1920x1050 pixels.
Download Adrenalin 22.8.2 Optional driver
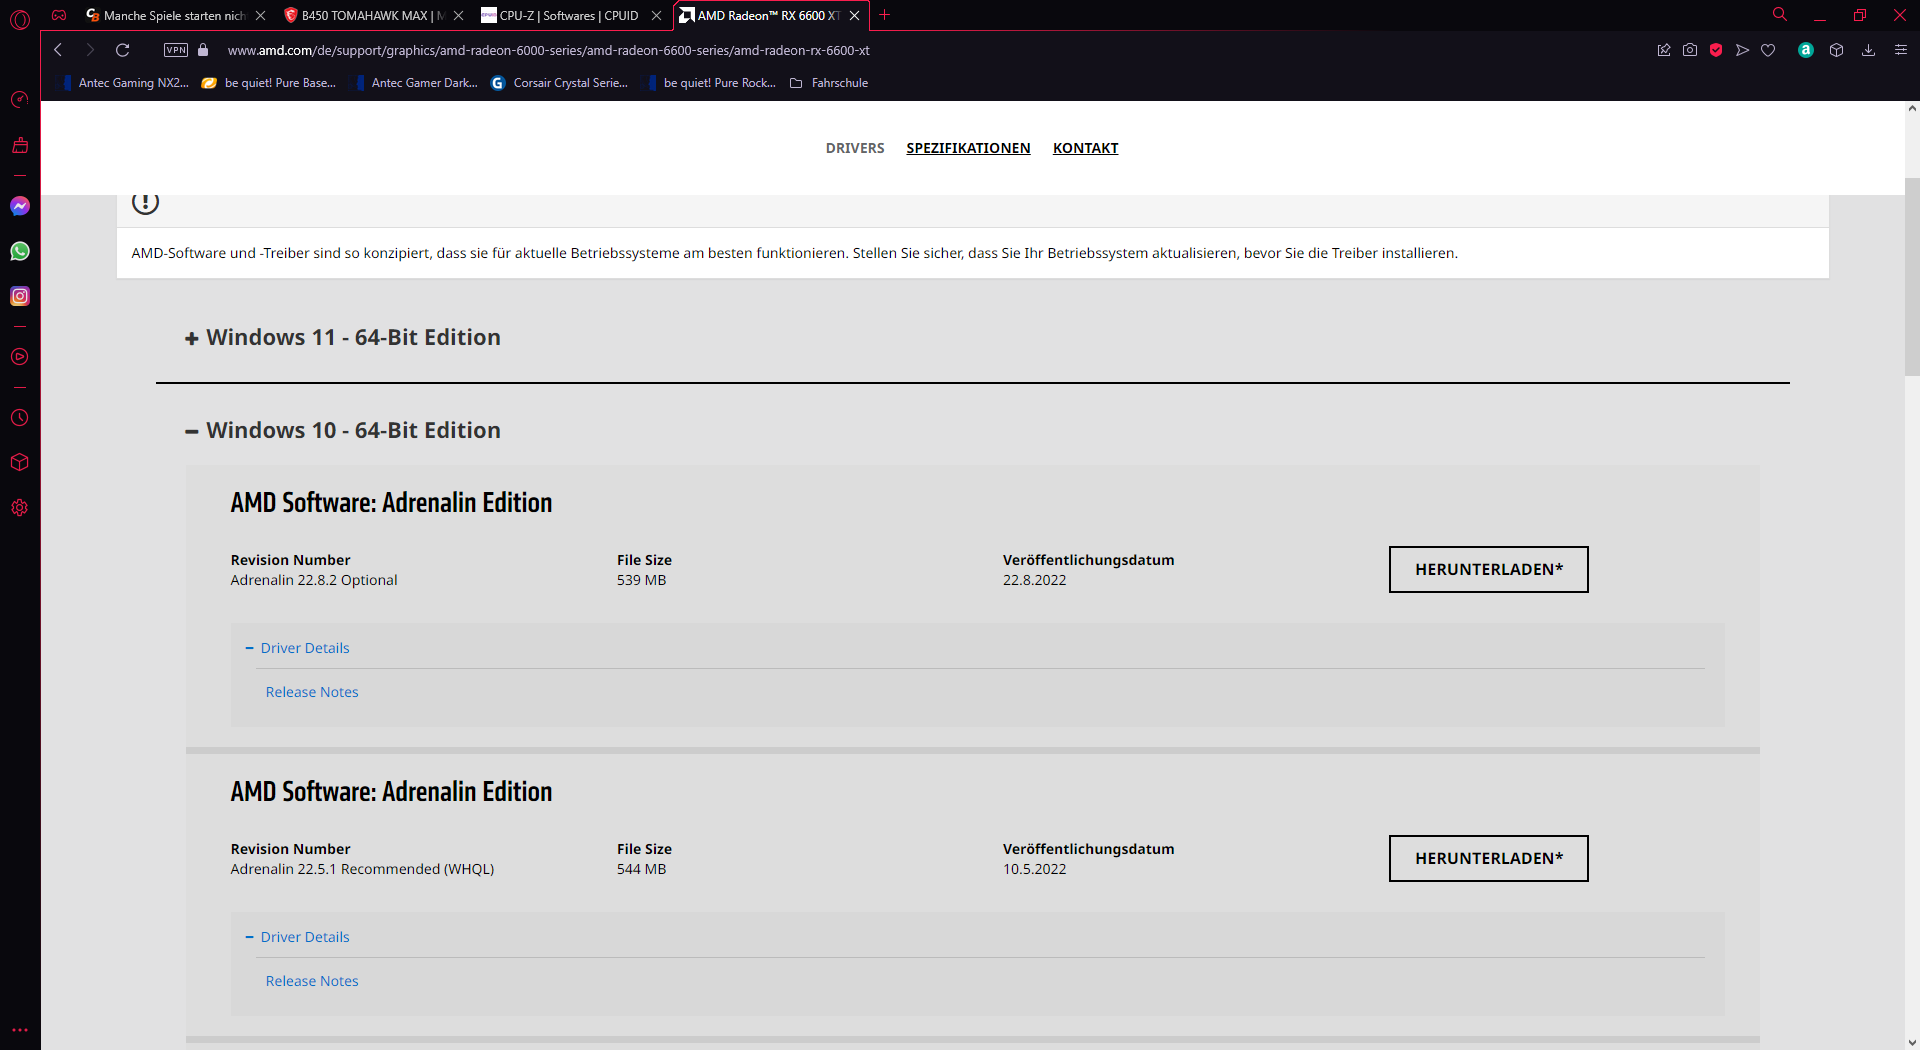tap(1488, 569)
